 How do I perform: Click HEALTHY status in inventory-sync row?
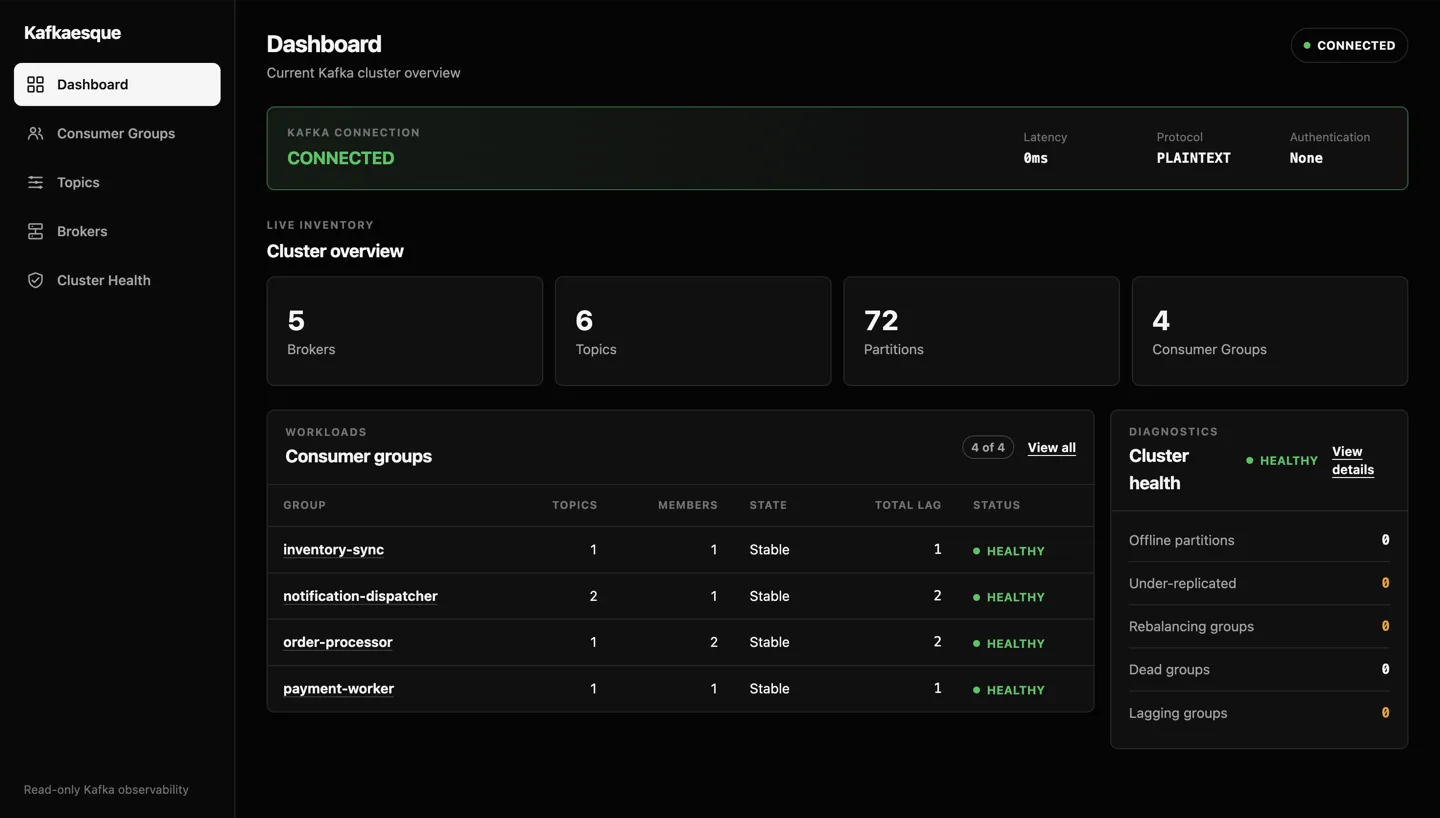click(1009, 551)
